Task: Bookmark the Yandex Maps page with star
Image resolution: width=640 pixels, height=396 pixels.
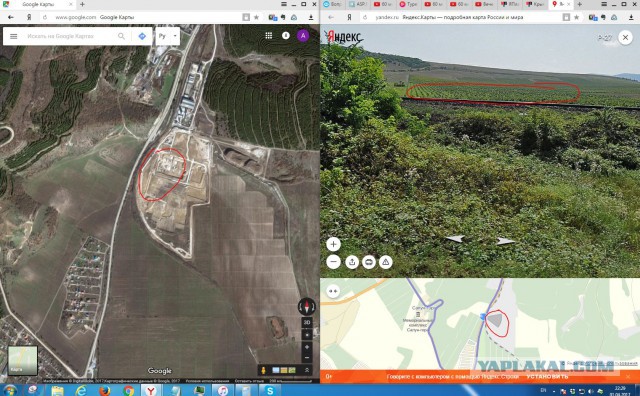Action: click(576, 17)
